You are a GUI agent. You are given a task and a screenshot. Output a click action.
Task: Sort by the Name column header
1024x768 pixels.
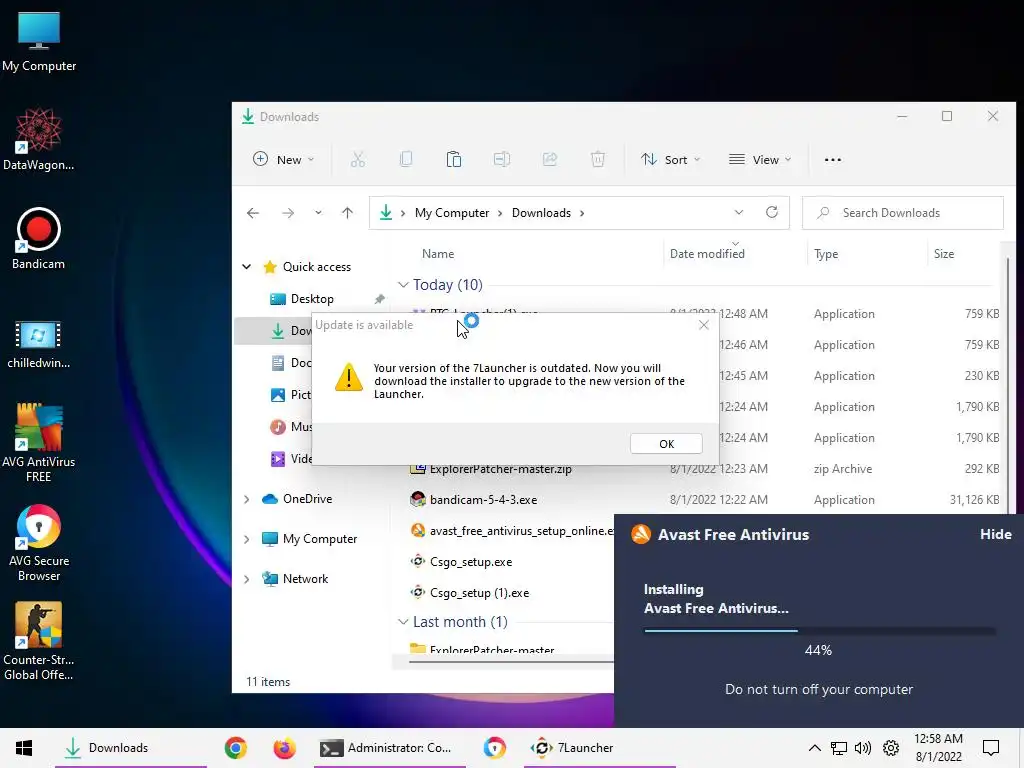pyautogui.click(x=438, y=254)
